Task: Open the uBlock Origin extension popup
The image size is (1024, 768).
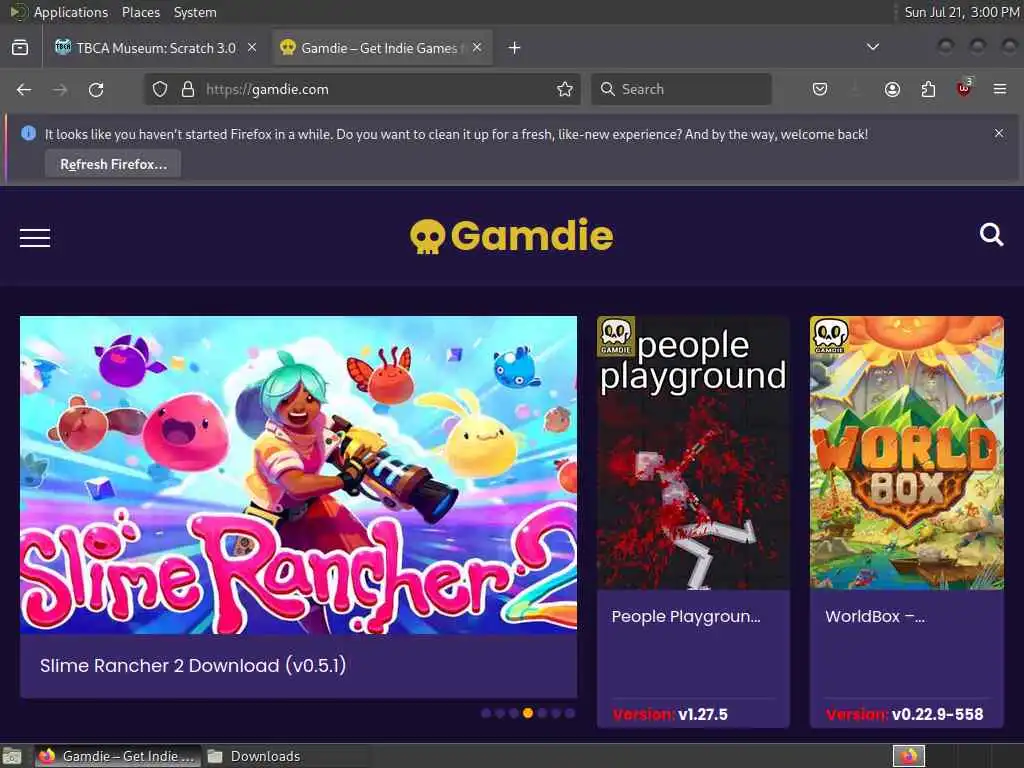Action: pos(964,88)
